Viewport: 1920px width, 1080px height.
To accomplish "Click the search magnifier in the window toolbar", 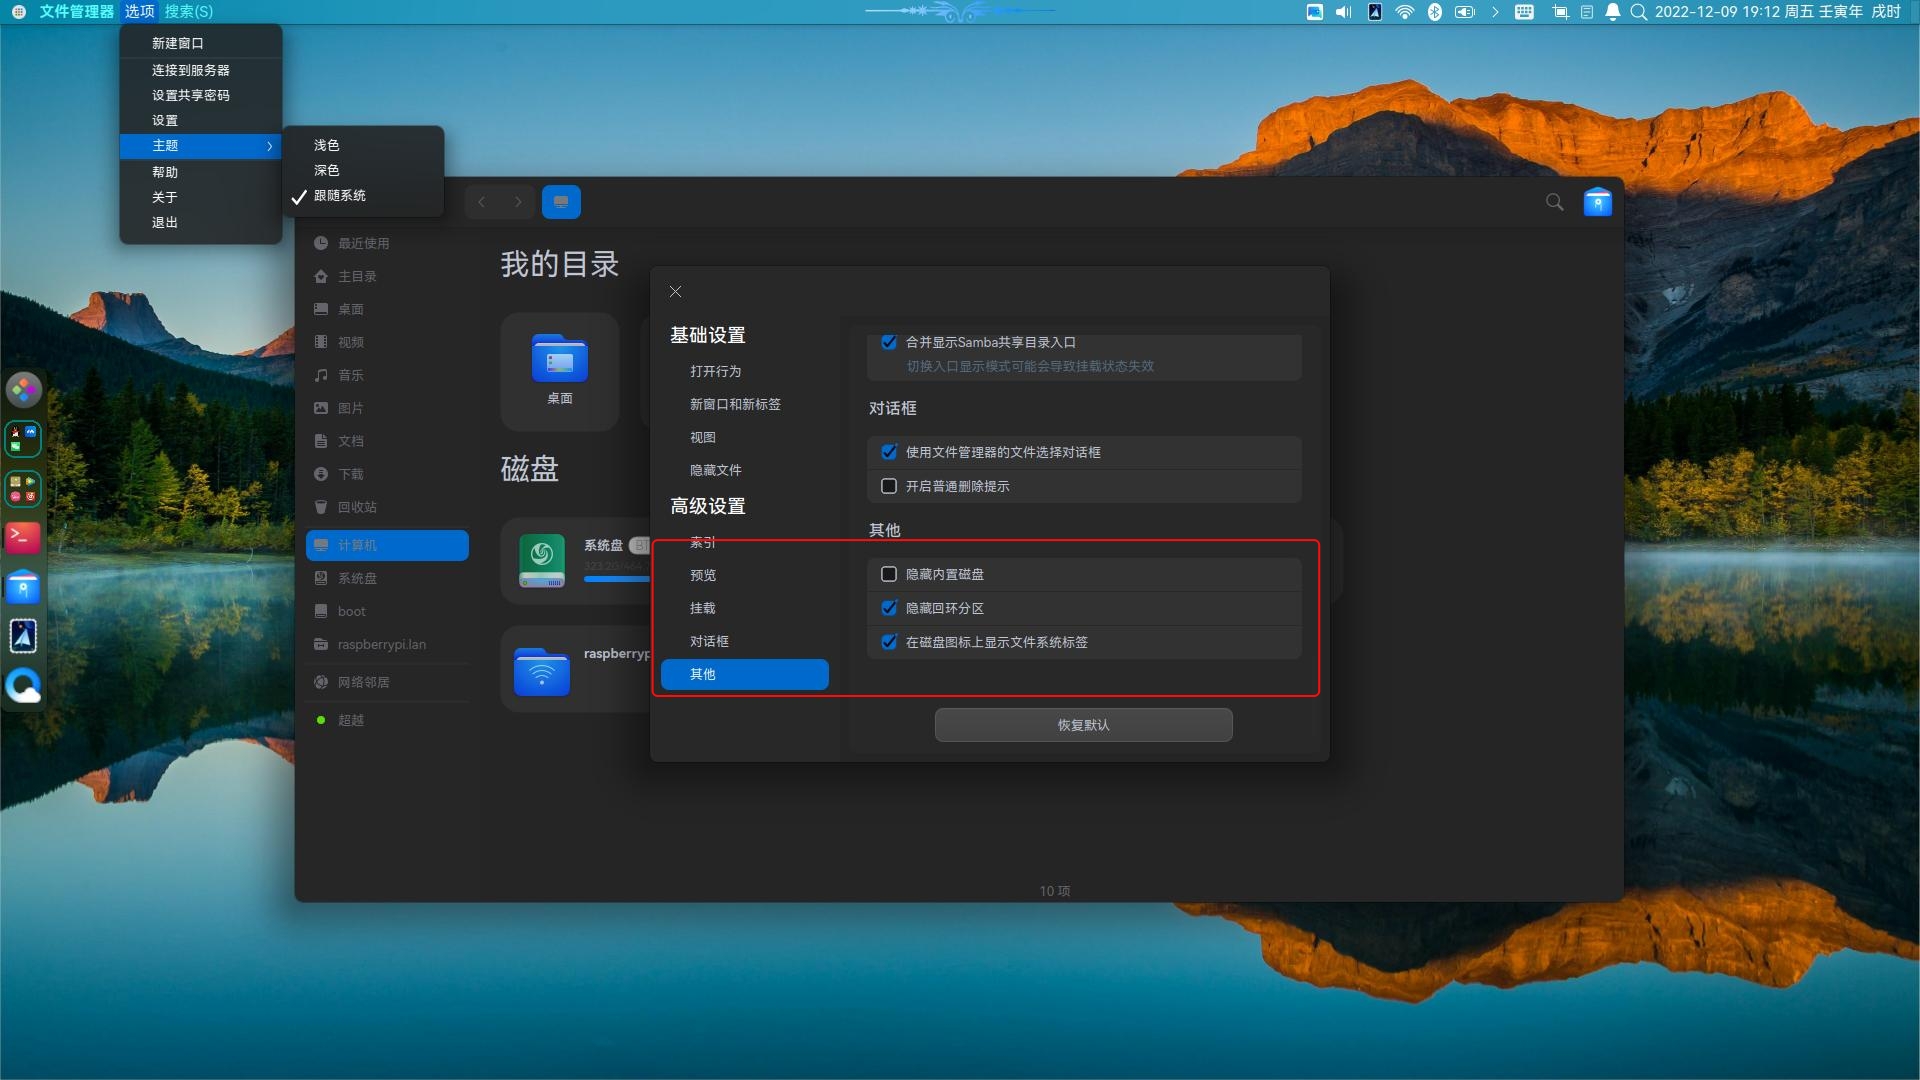I will 1553,201.
